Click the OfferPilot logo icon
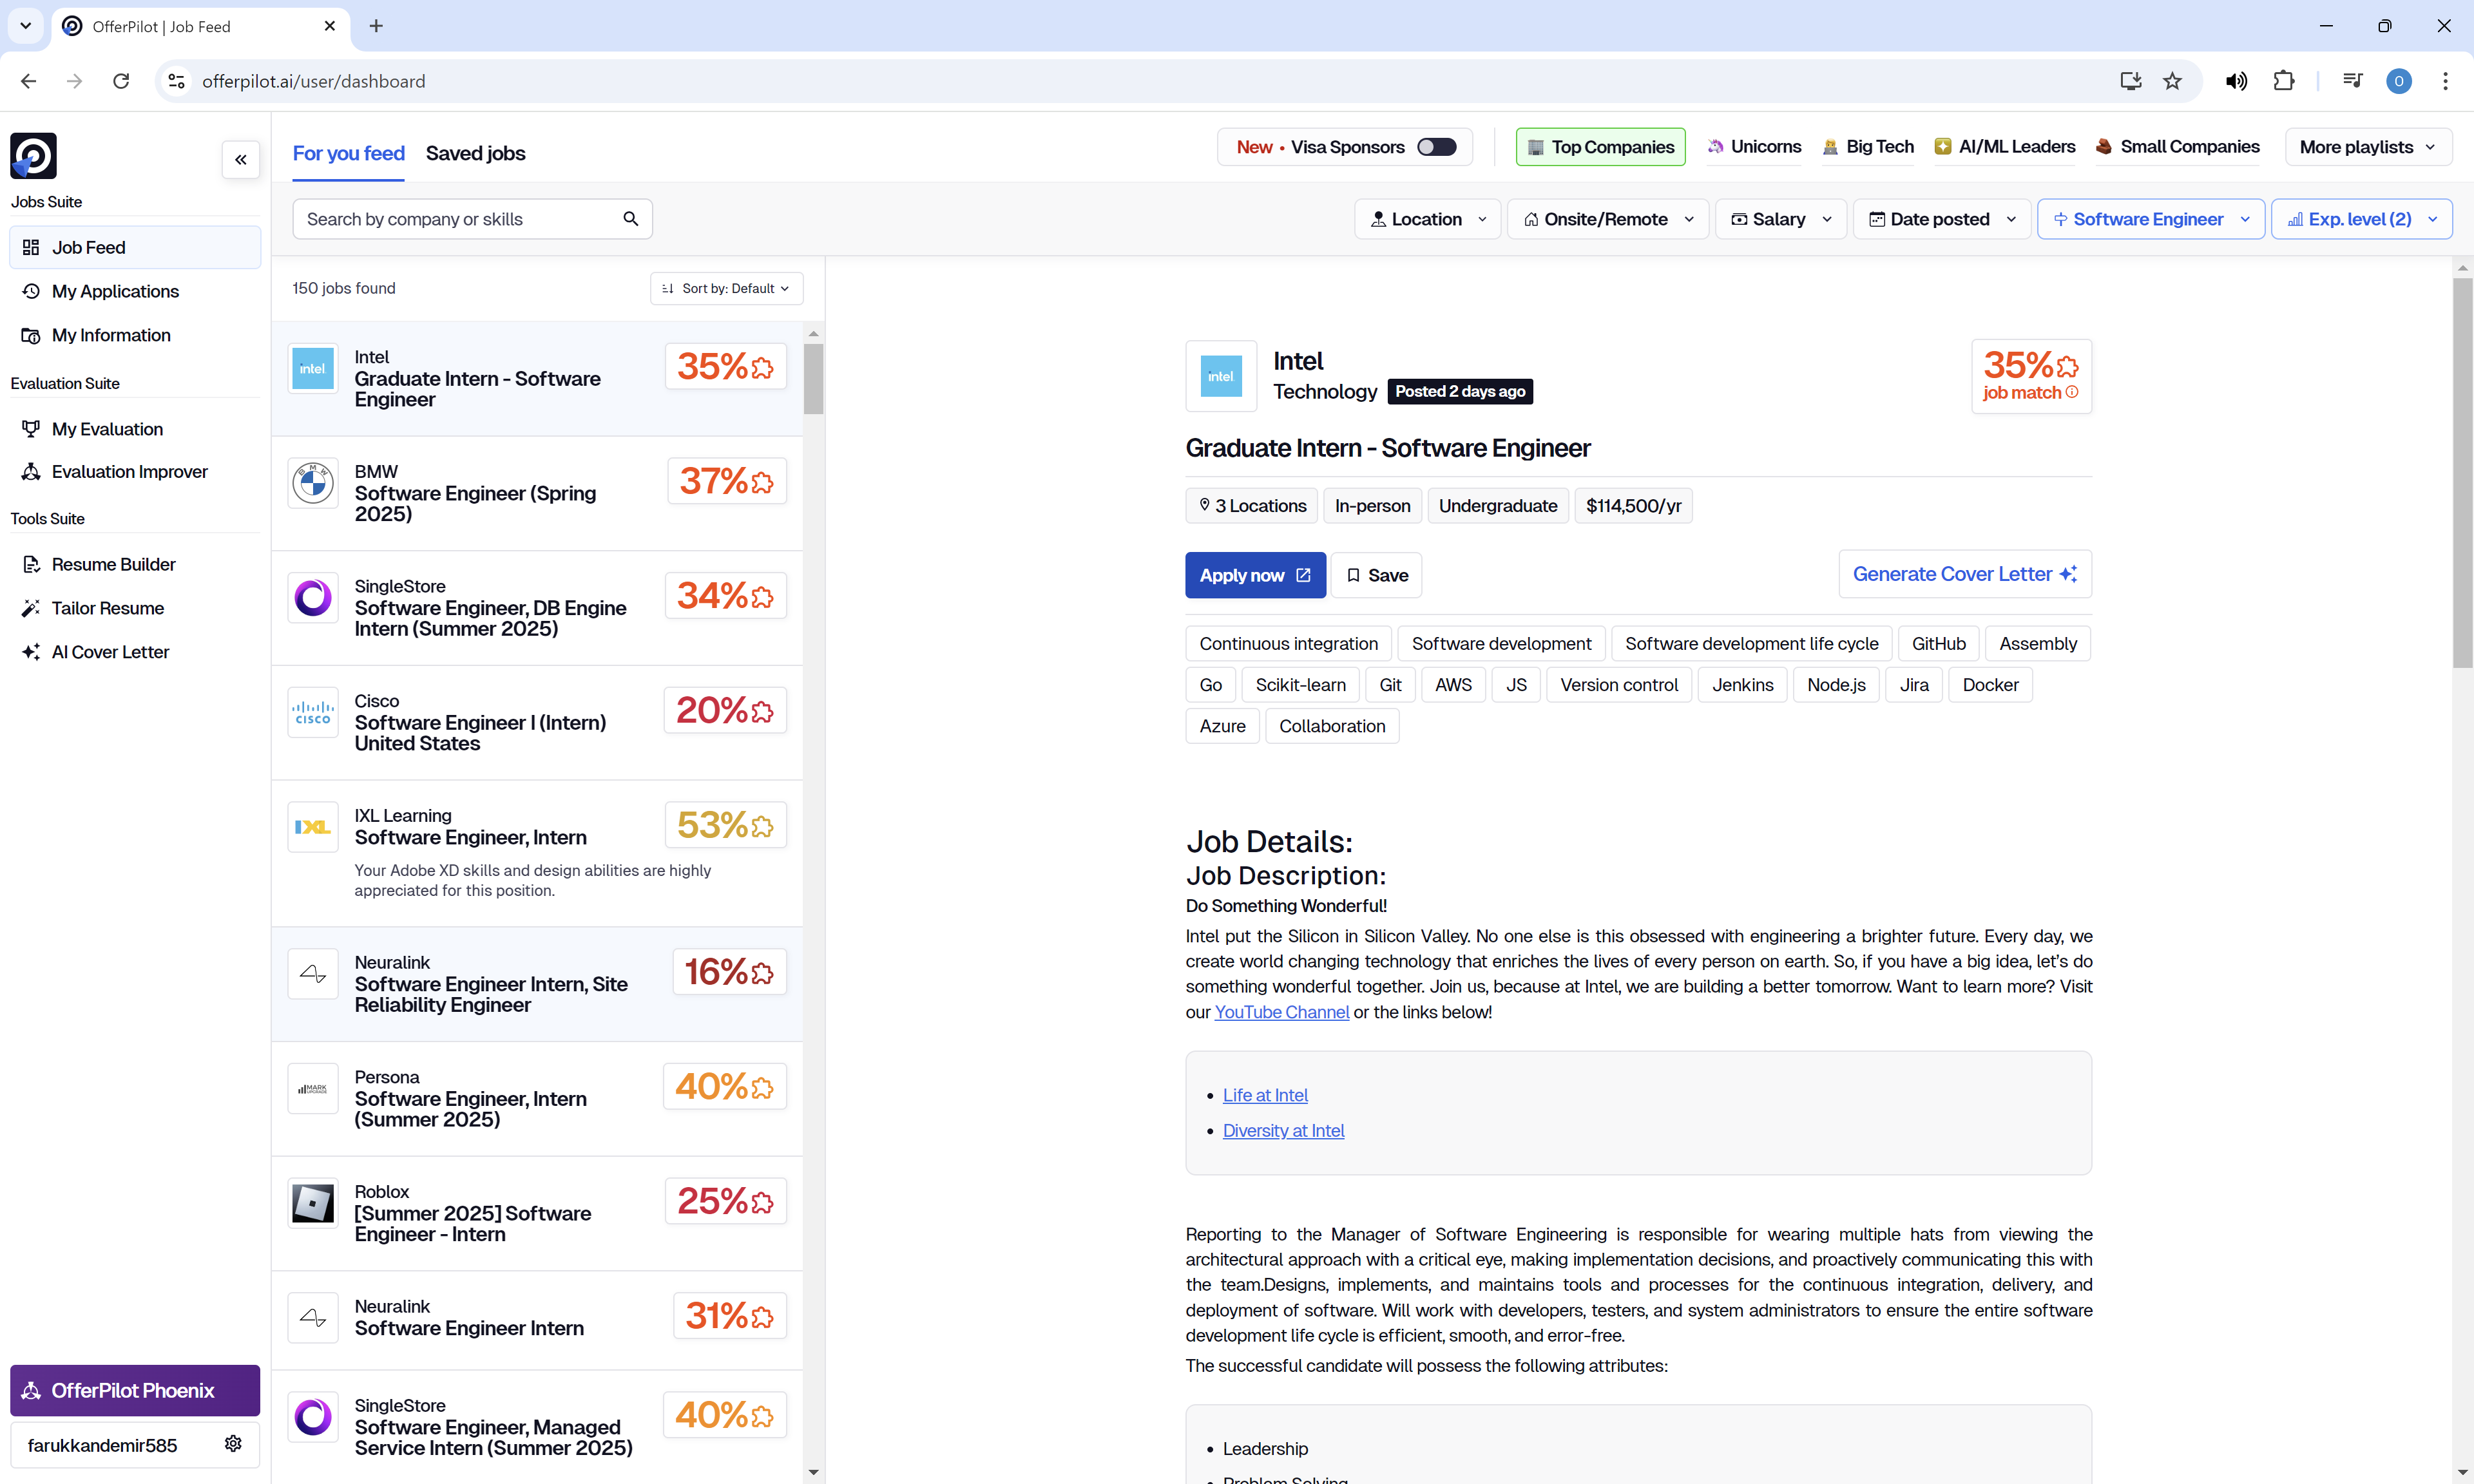Screen dimensions: 2474x1484 coord(33,156)
